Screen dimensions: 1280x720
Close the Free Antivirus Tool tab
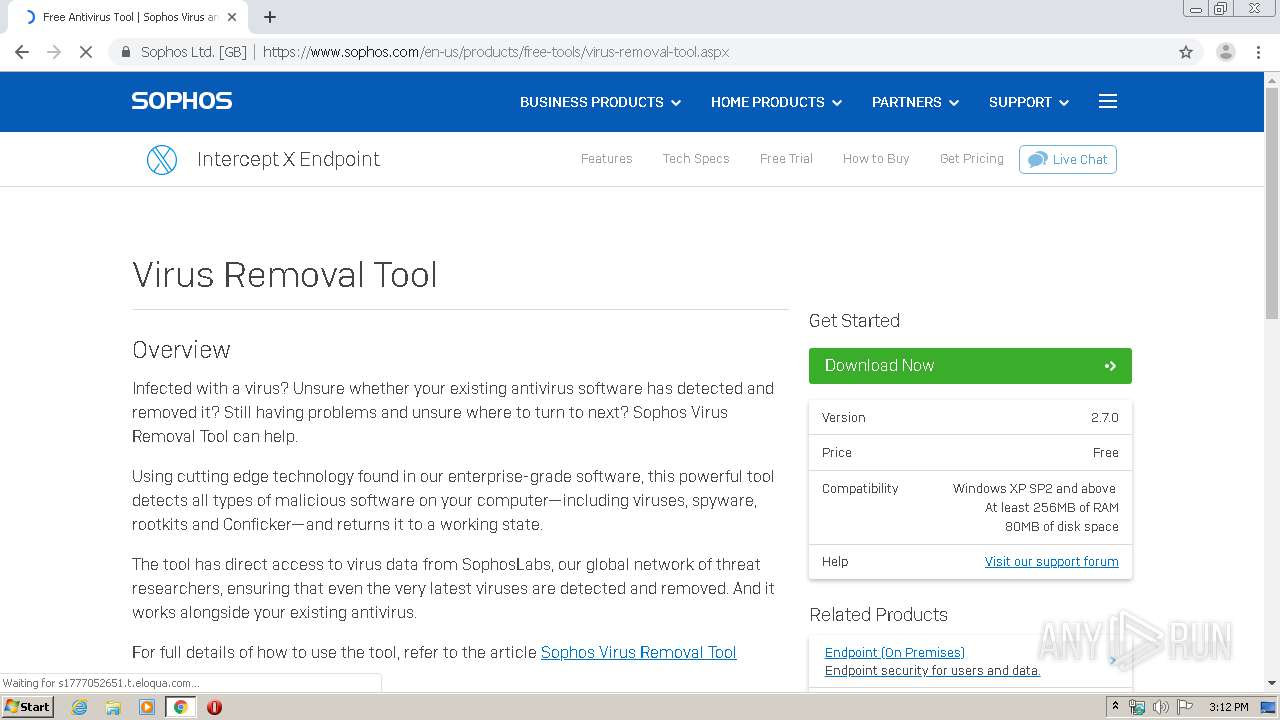pos(232,17)
